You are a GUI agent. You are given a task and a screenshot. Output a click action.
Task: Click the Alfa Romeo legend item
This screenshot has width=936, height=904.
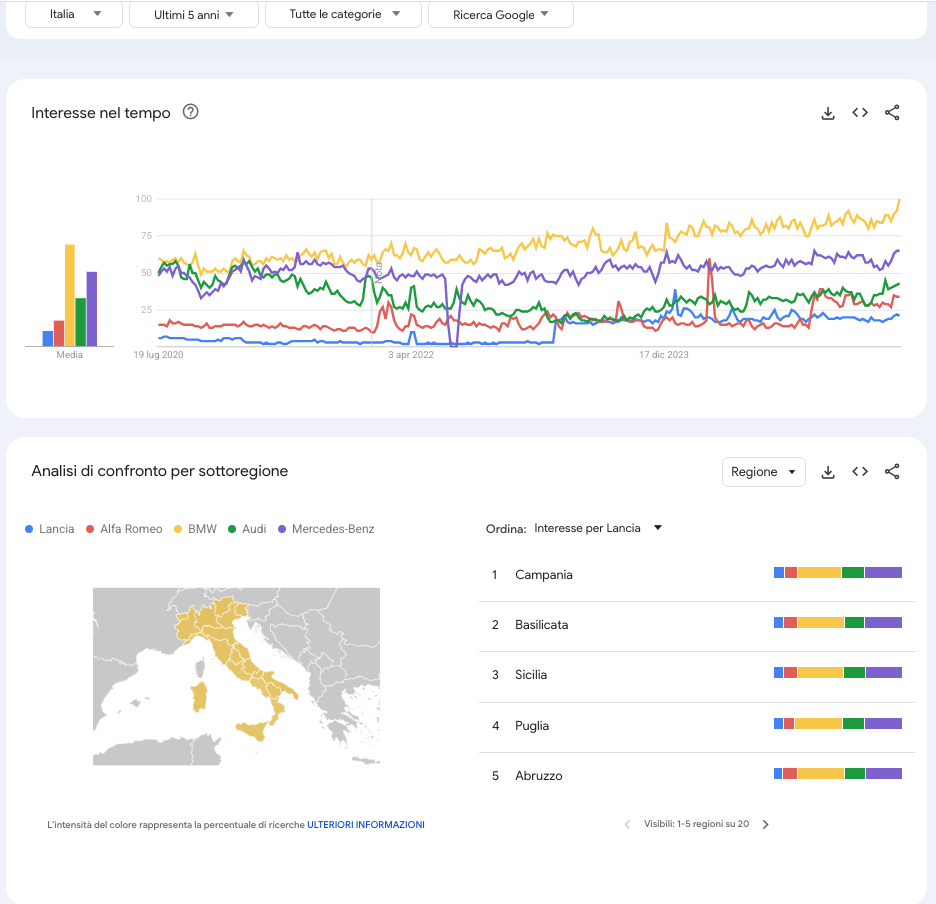click(124, 529)
